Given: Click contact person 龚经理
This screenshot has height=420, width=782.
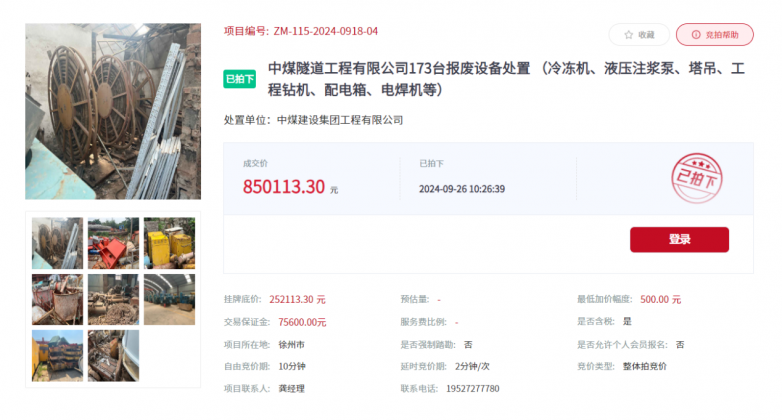Looking at the screenshot, I should [291, 389].
